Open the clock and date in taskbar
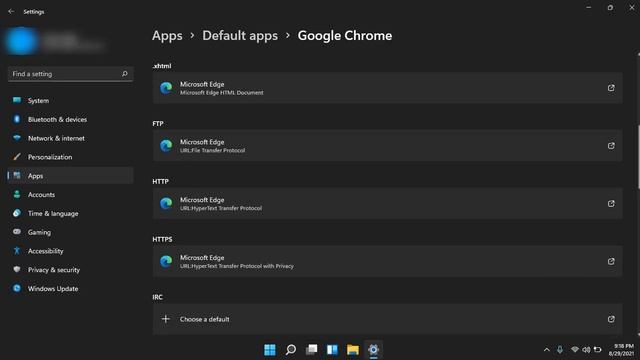This screenshot has height=360, width=640. (x=622, y=350)
